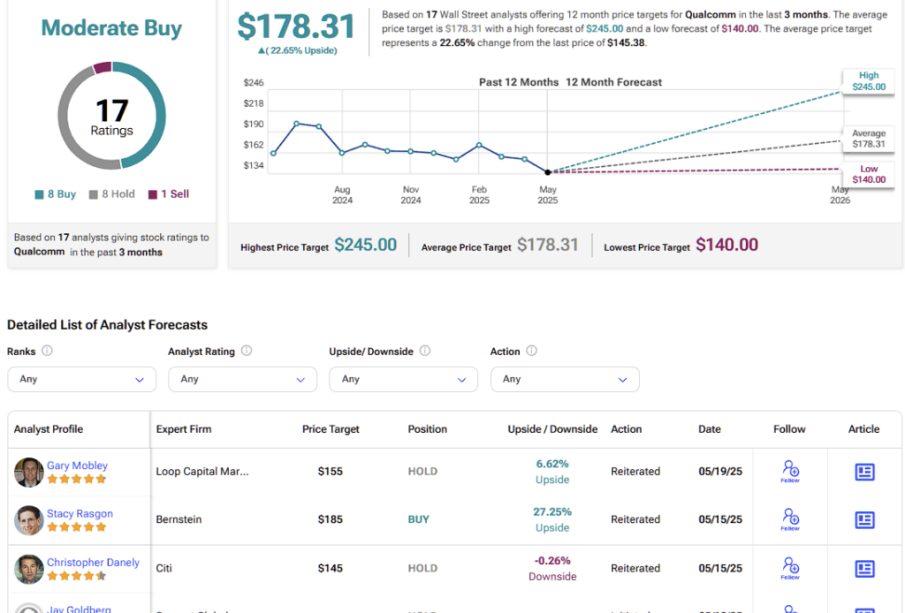
Task: Open the Ranks filter dropdown
Action: [x=81, y=379]
